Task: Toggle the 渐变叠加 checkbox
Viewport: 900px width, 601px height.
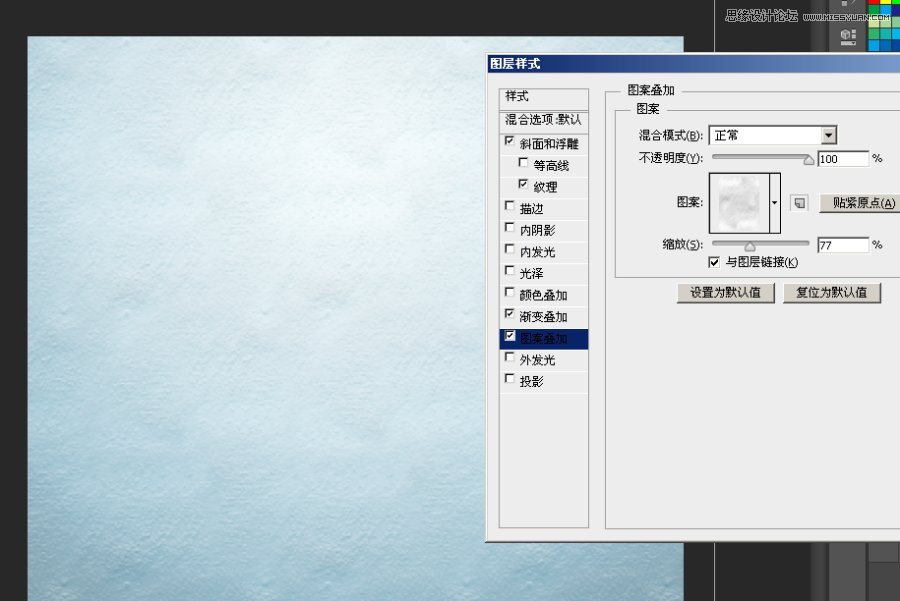Action: coord(509,313)
